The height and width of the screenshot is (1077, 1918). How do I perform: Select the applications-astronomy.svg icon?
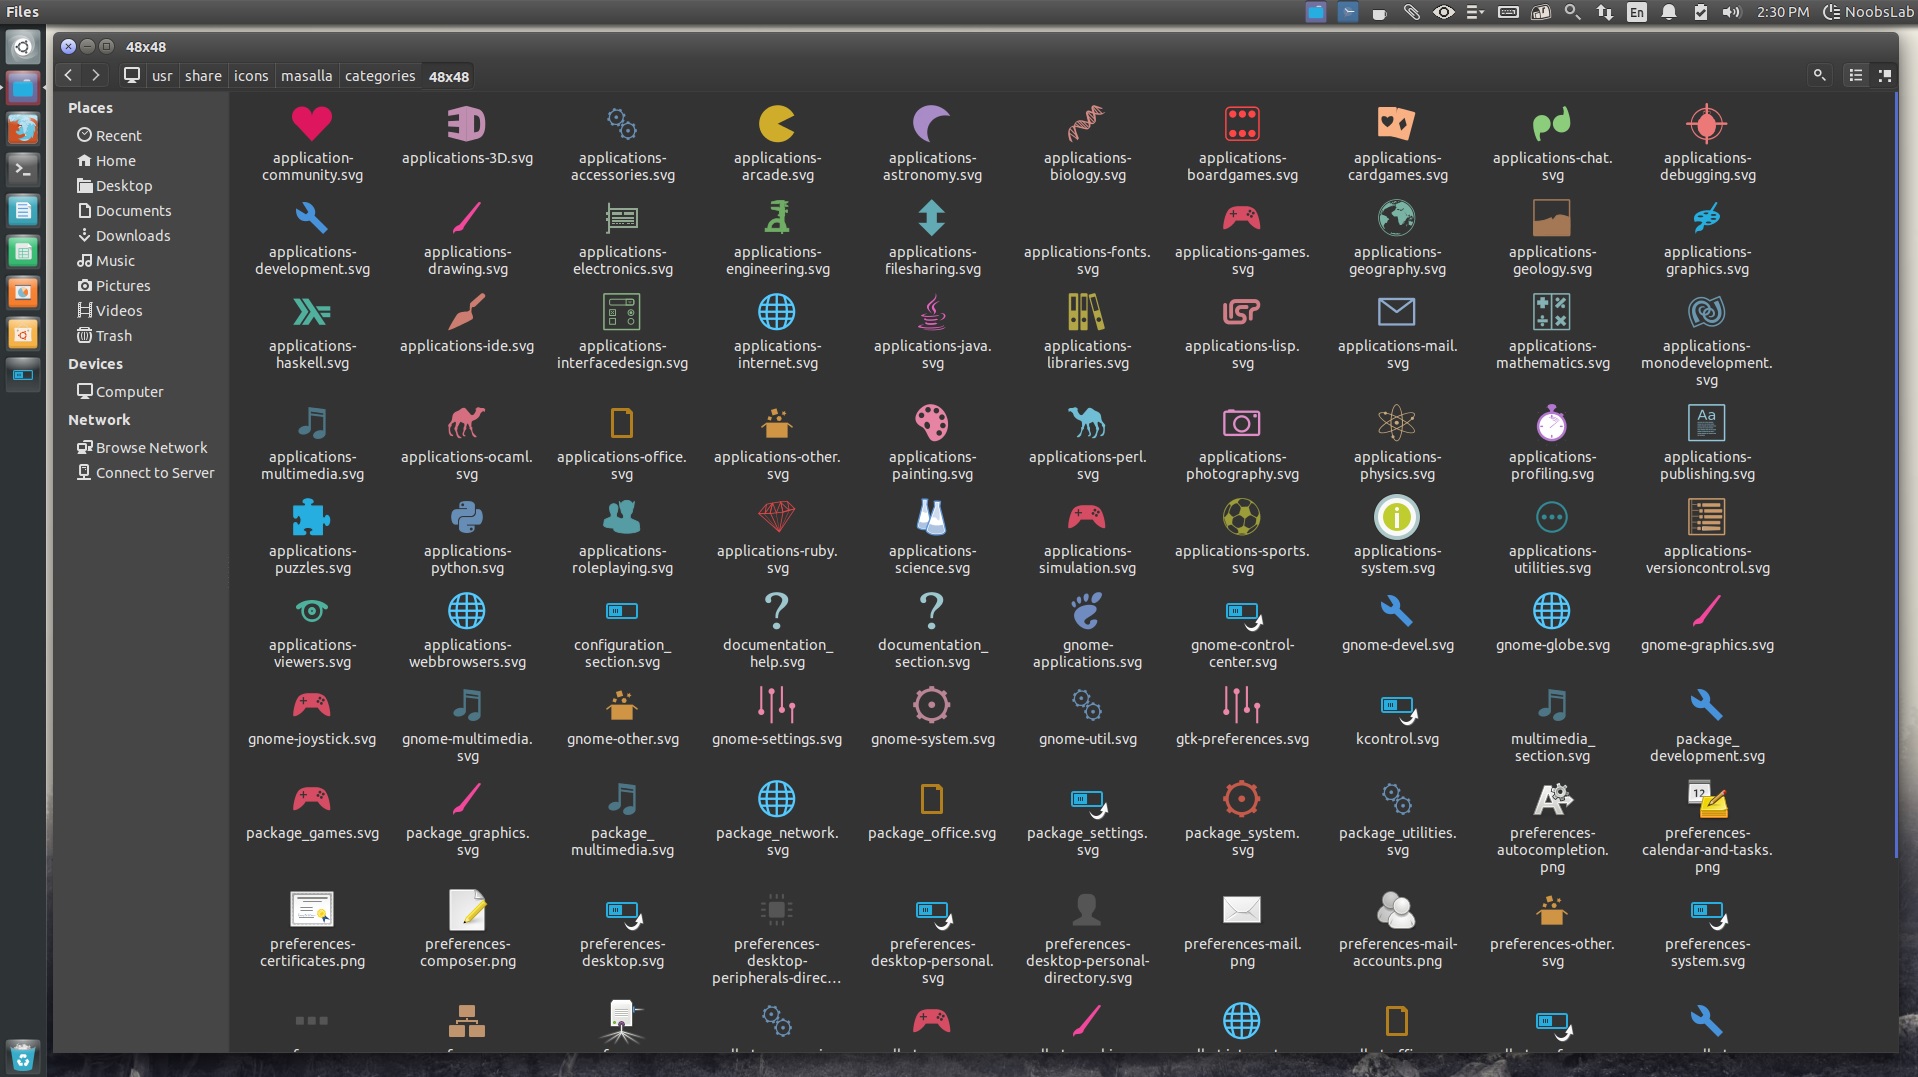[x=931, y=123]
